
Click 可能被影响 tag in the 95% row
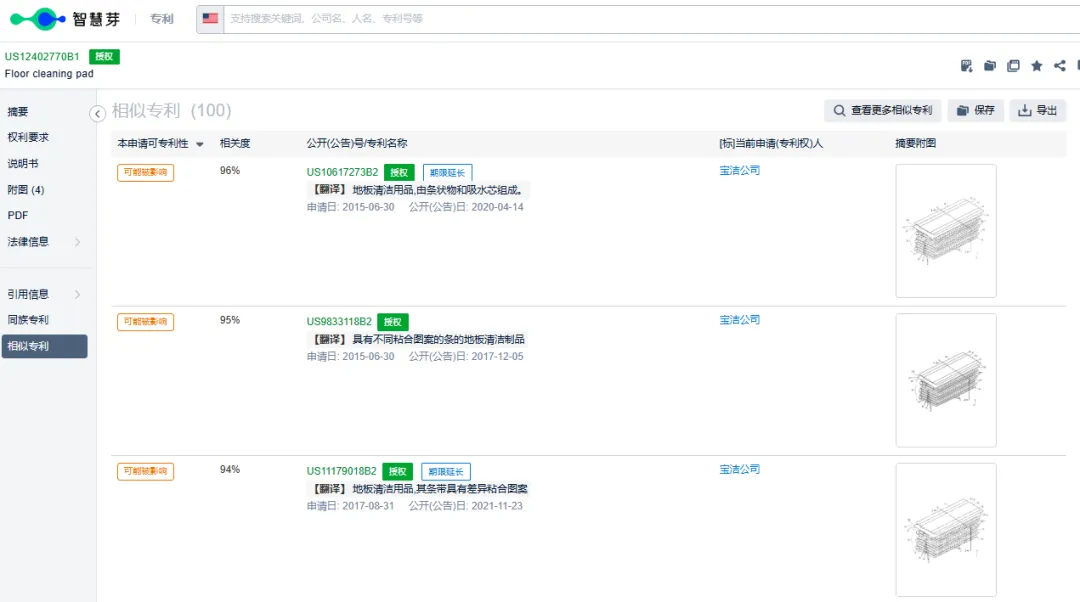[x=145, y=322]
